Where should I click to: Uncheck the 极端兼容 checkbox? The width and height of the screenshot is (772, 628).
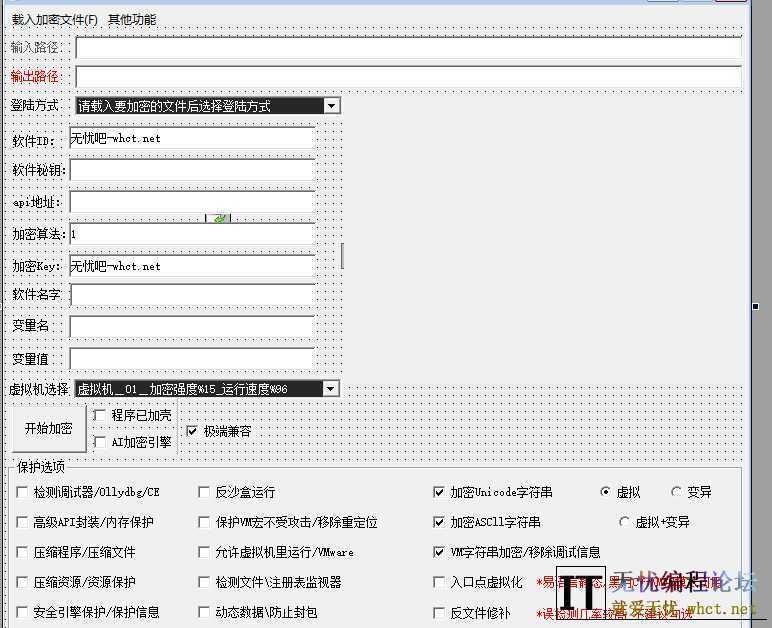pyautogui.click(x=192, y=431)
